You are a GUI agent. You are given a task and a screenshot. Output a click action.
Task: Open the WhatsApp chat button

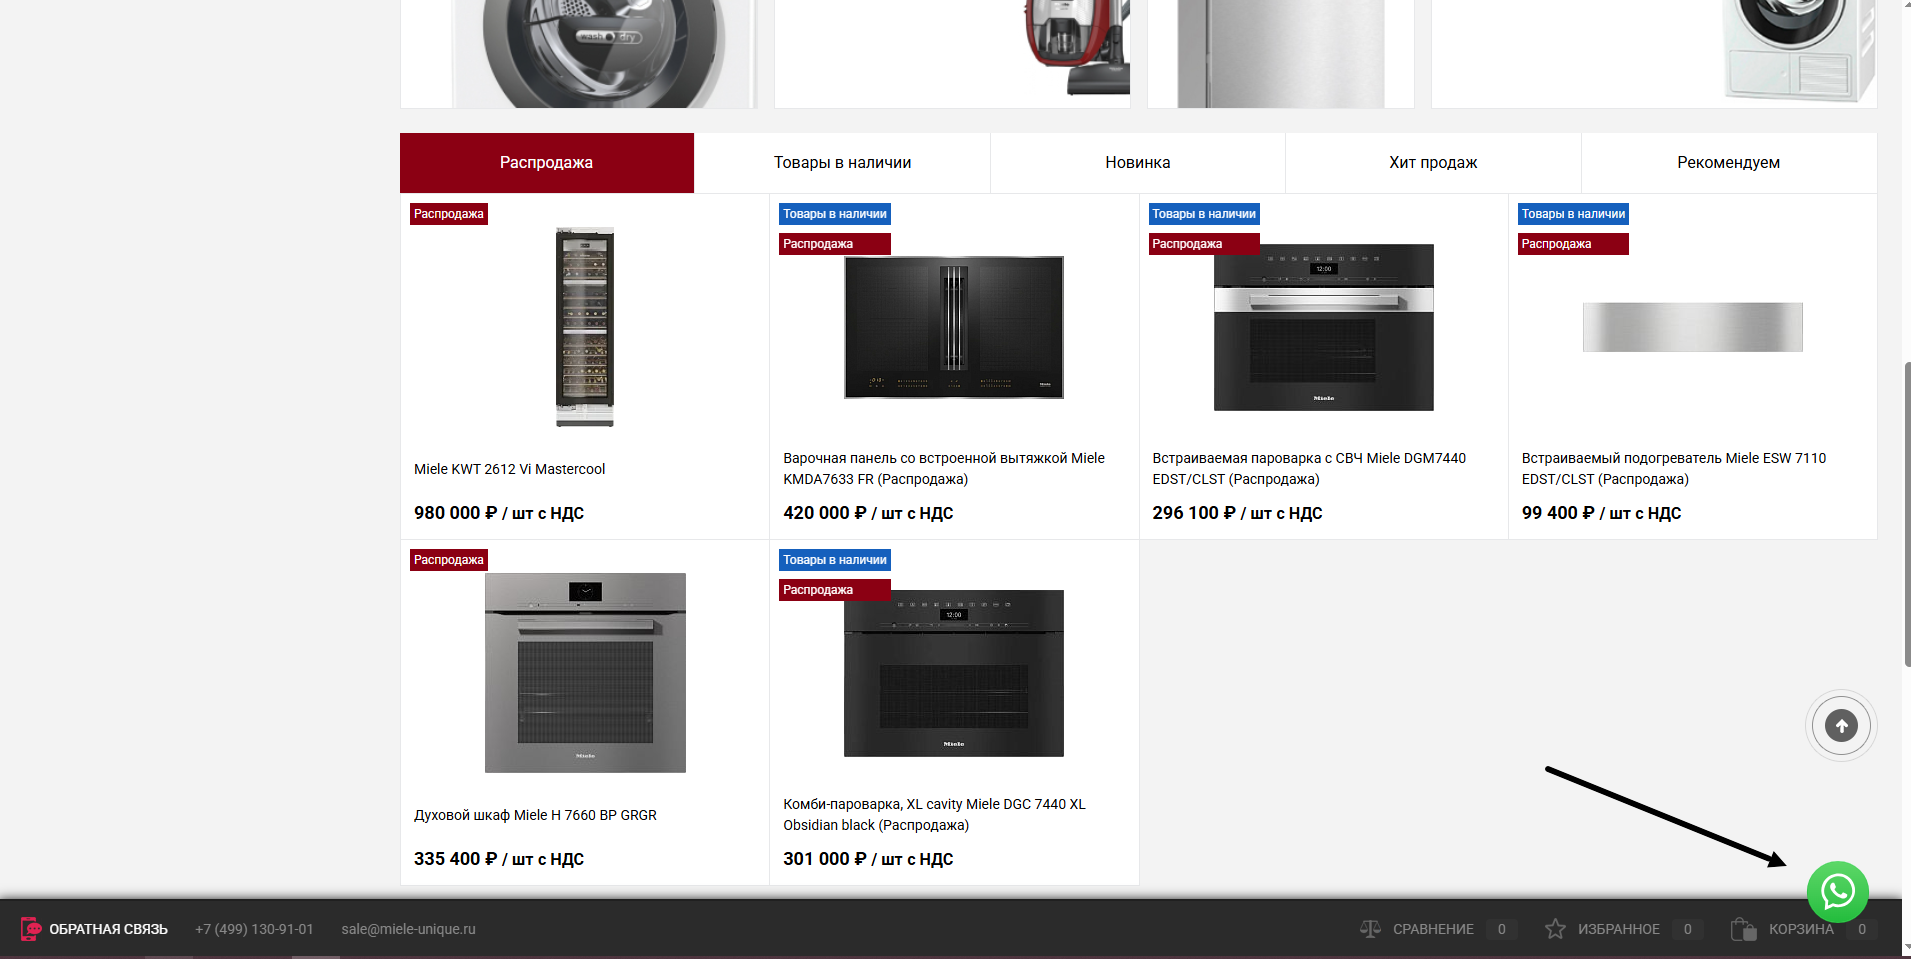1838,891
